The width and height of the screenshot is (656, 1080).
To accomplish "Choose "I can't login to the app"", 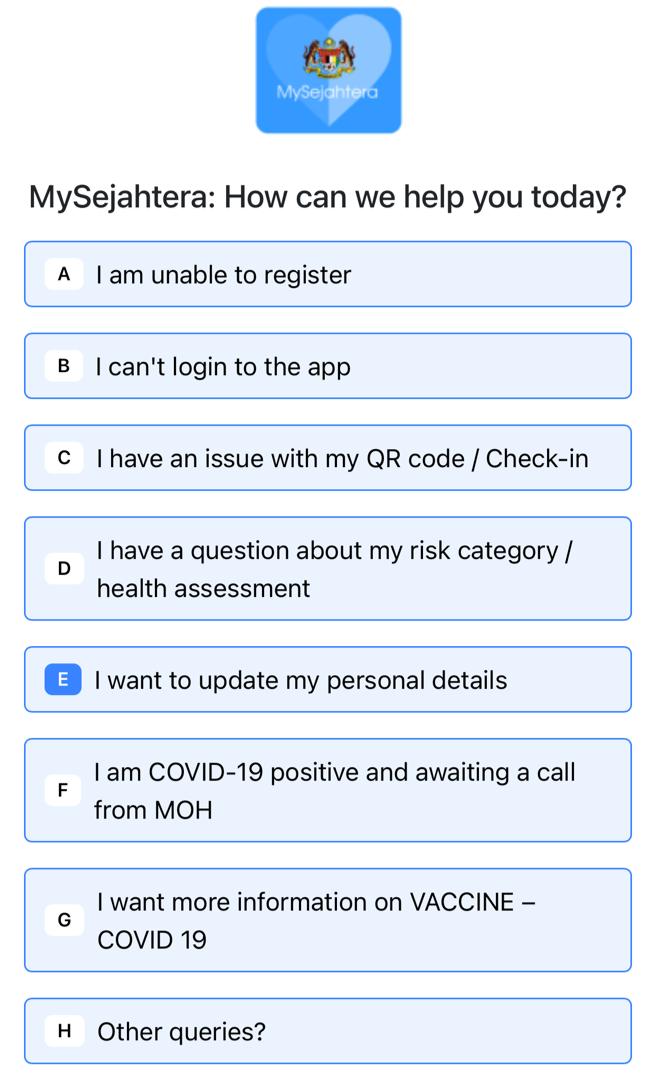I will pos(328,366).
